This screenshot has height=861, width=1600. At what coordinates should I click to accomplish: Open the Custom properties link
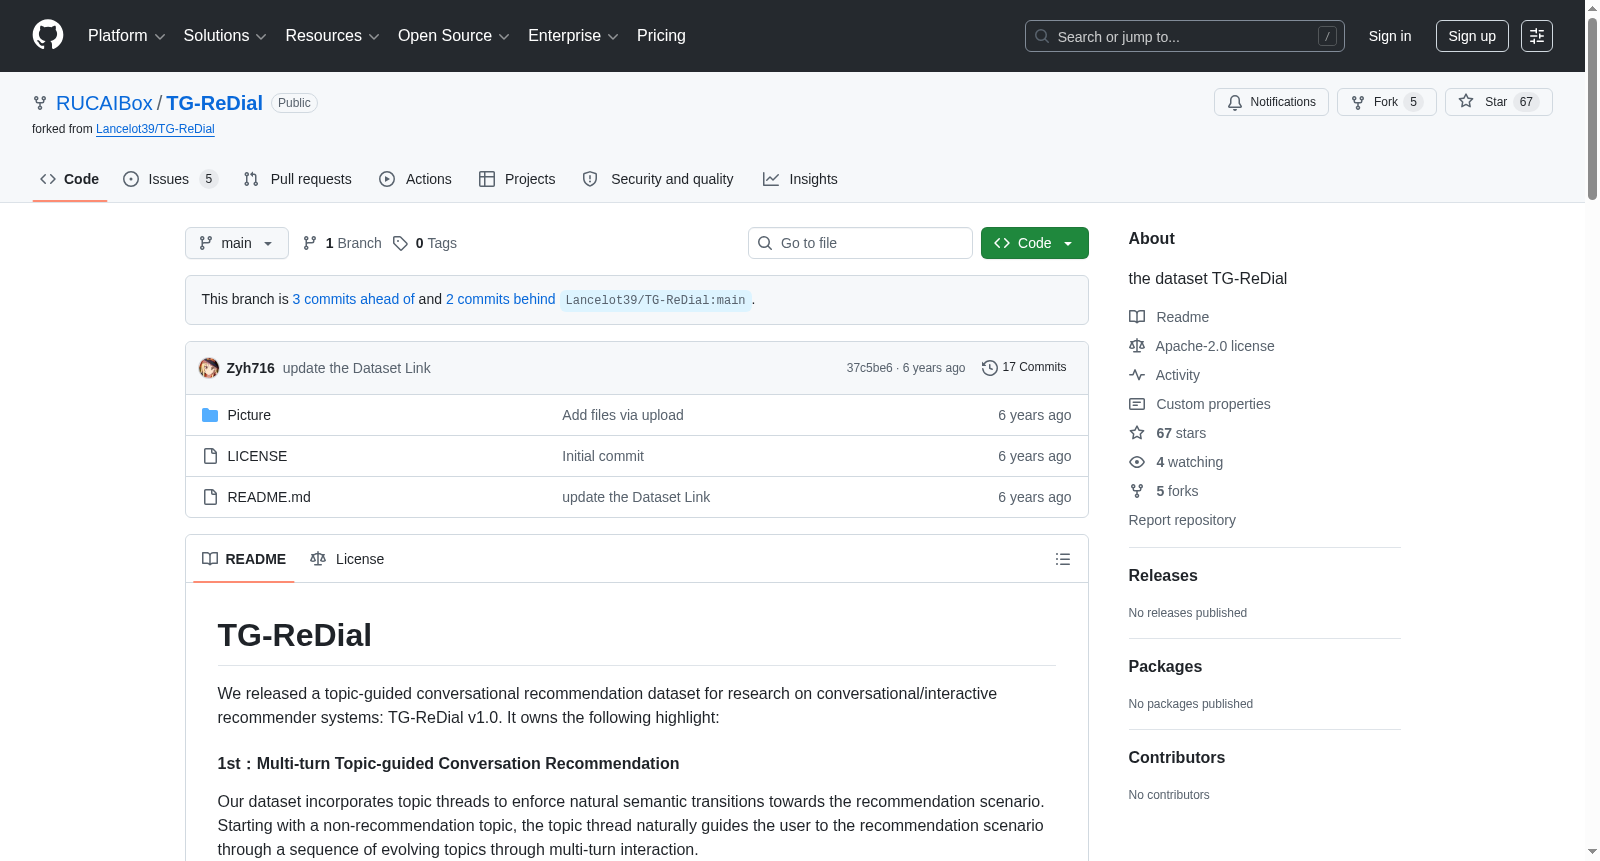(1200, 404)
